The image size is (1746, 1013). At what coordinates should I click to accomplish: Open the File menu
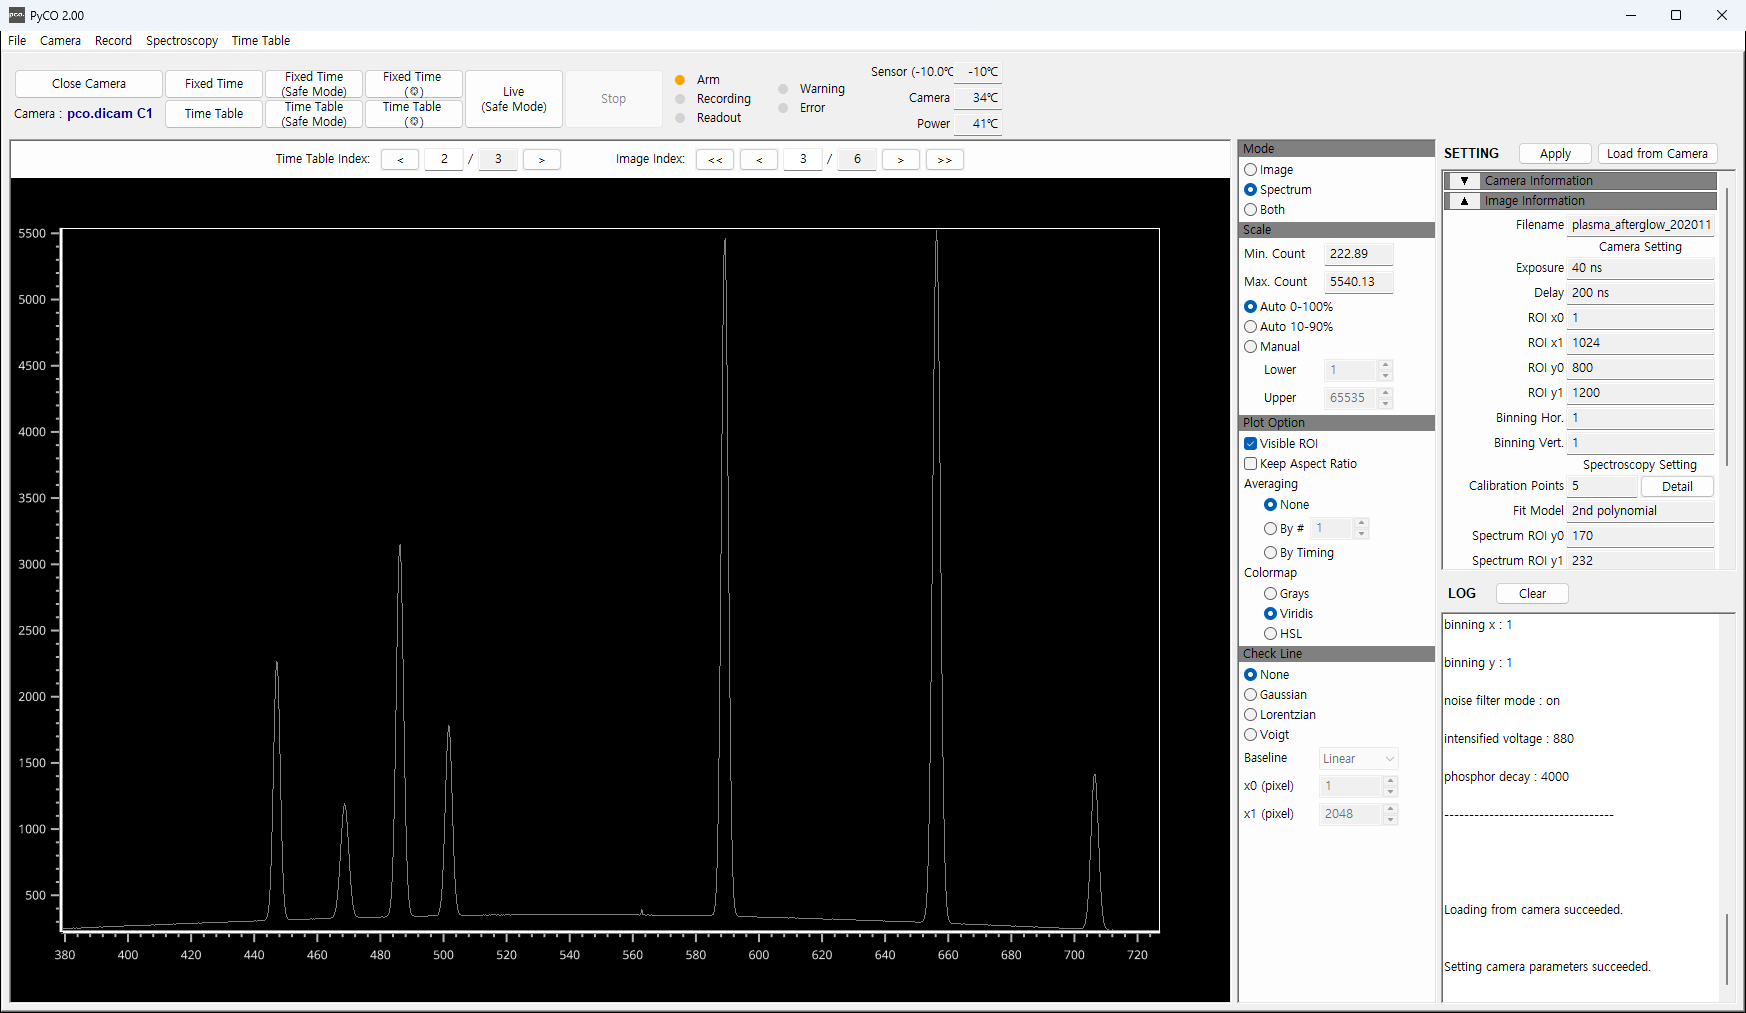17,41
